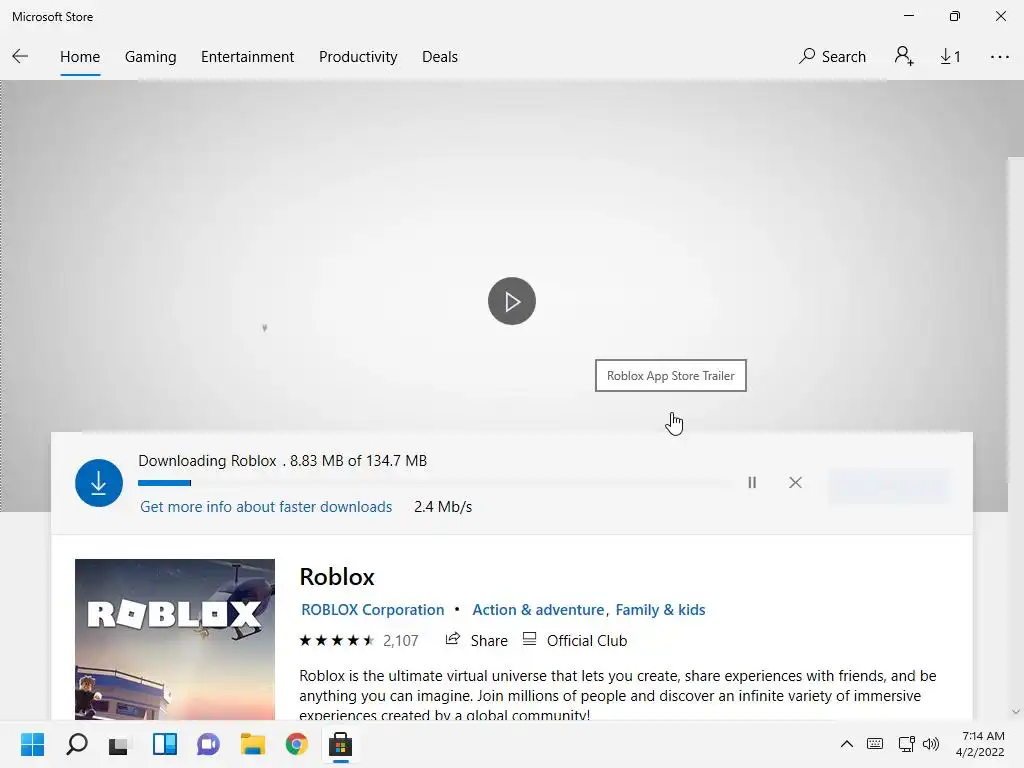The image size is (1024, 768).
Task: Open Widgets from the taskbar
Action: click(165, 744)
